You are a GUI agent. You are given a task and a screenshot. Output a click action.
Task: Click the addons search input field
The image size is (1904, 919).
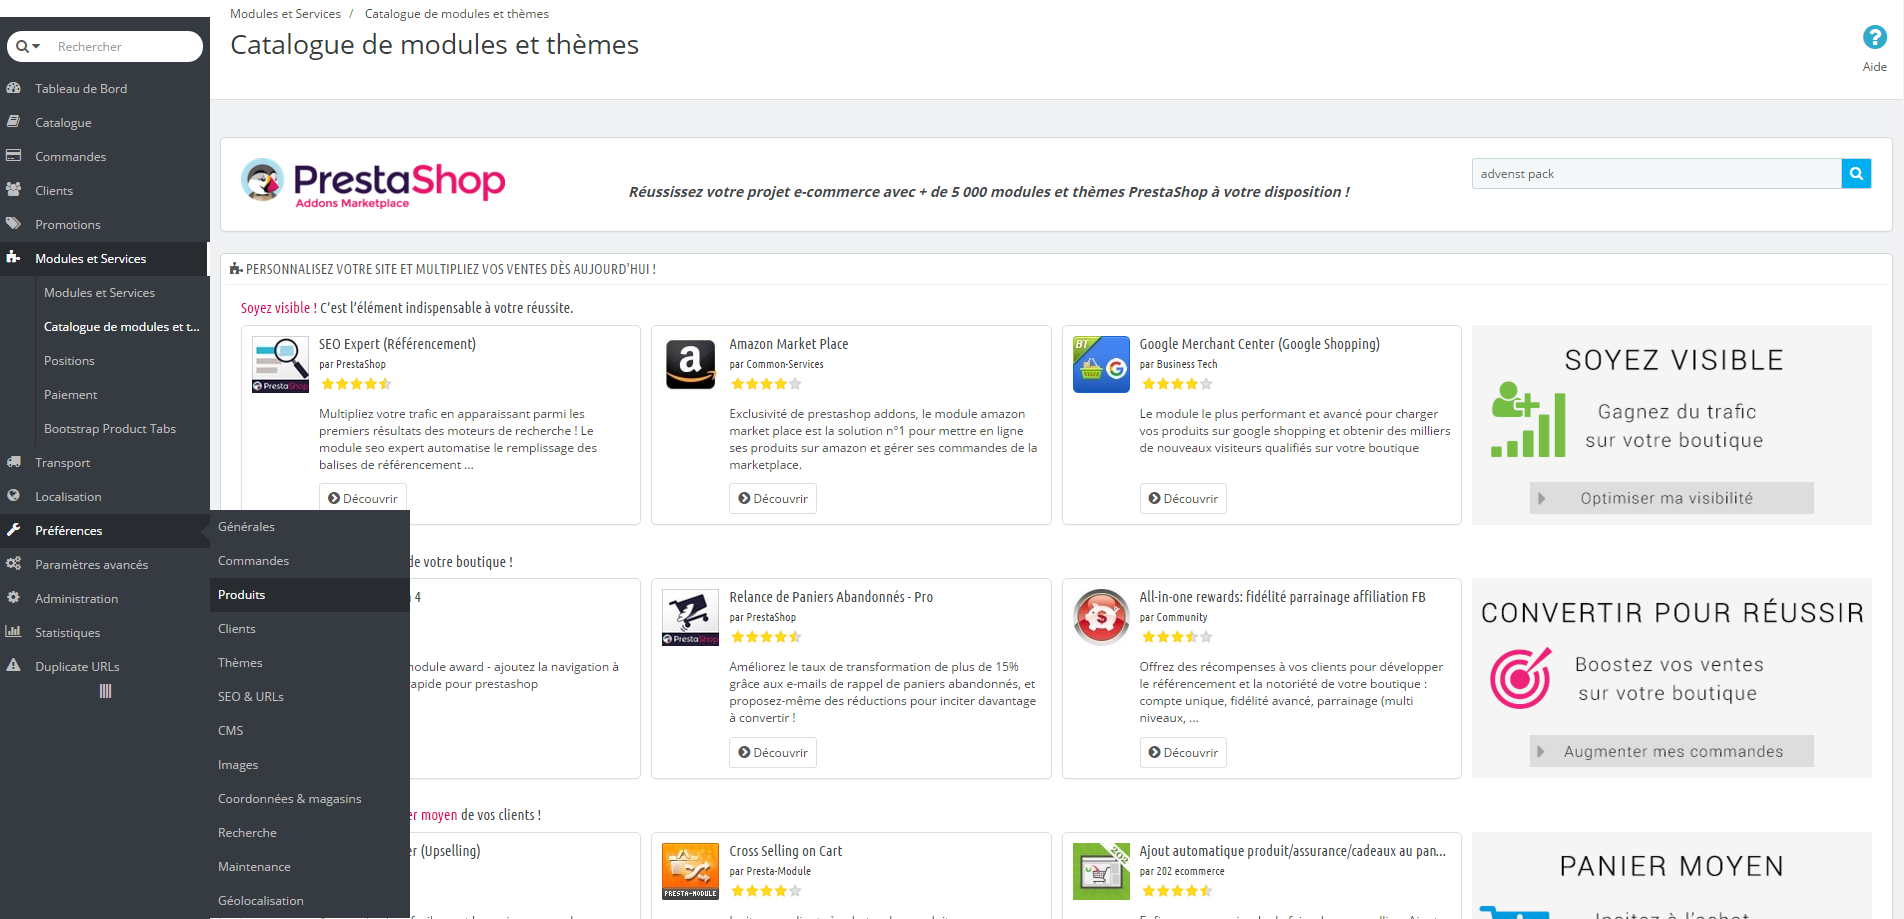1656,174
